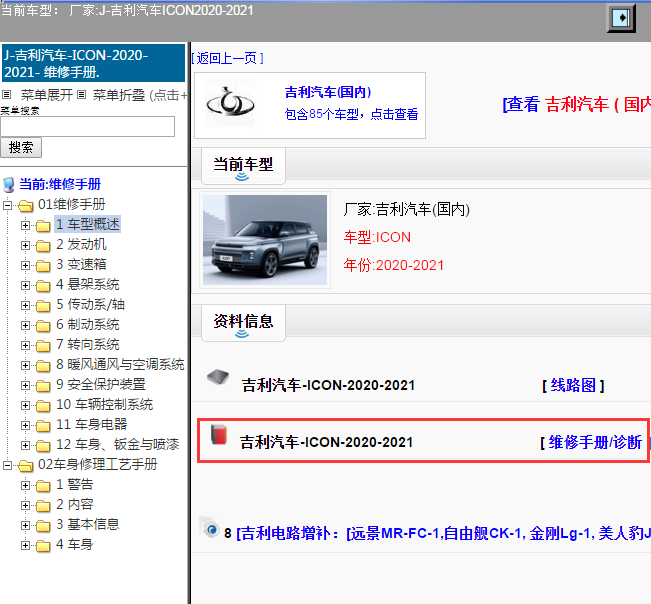Click folder icon of 10 车辆控制系统
The image size is (651, 604).
[x=43, y=405]
